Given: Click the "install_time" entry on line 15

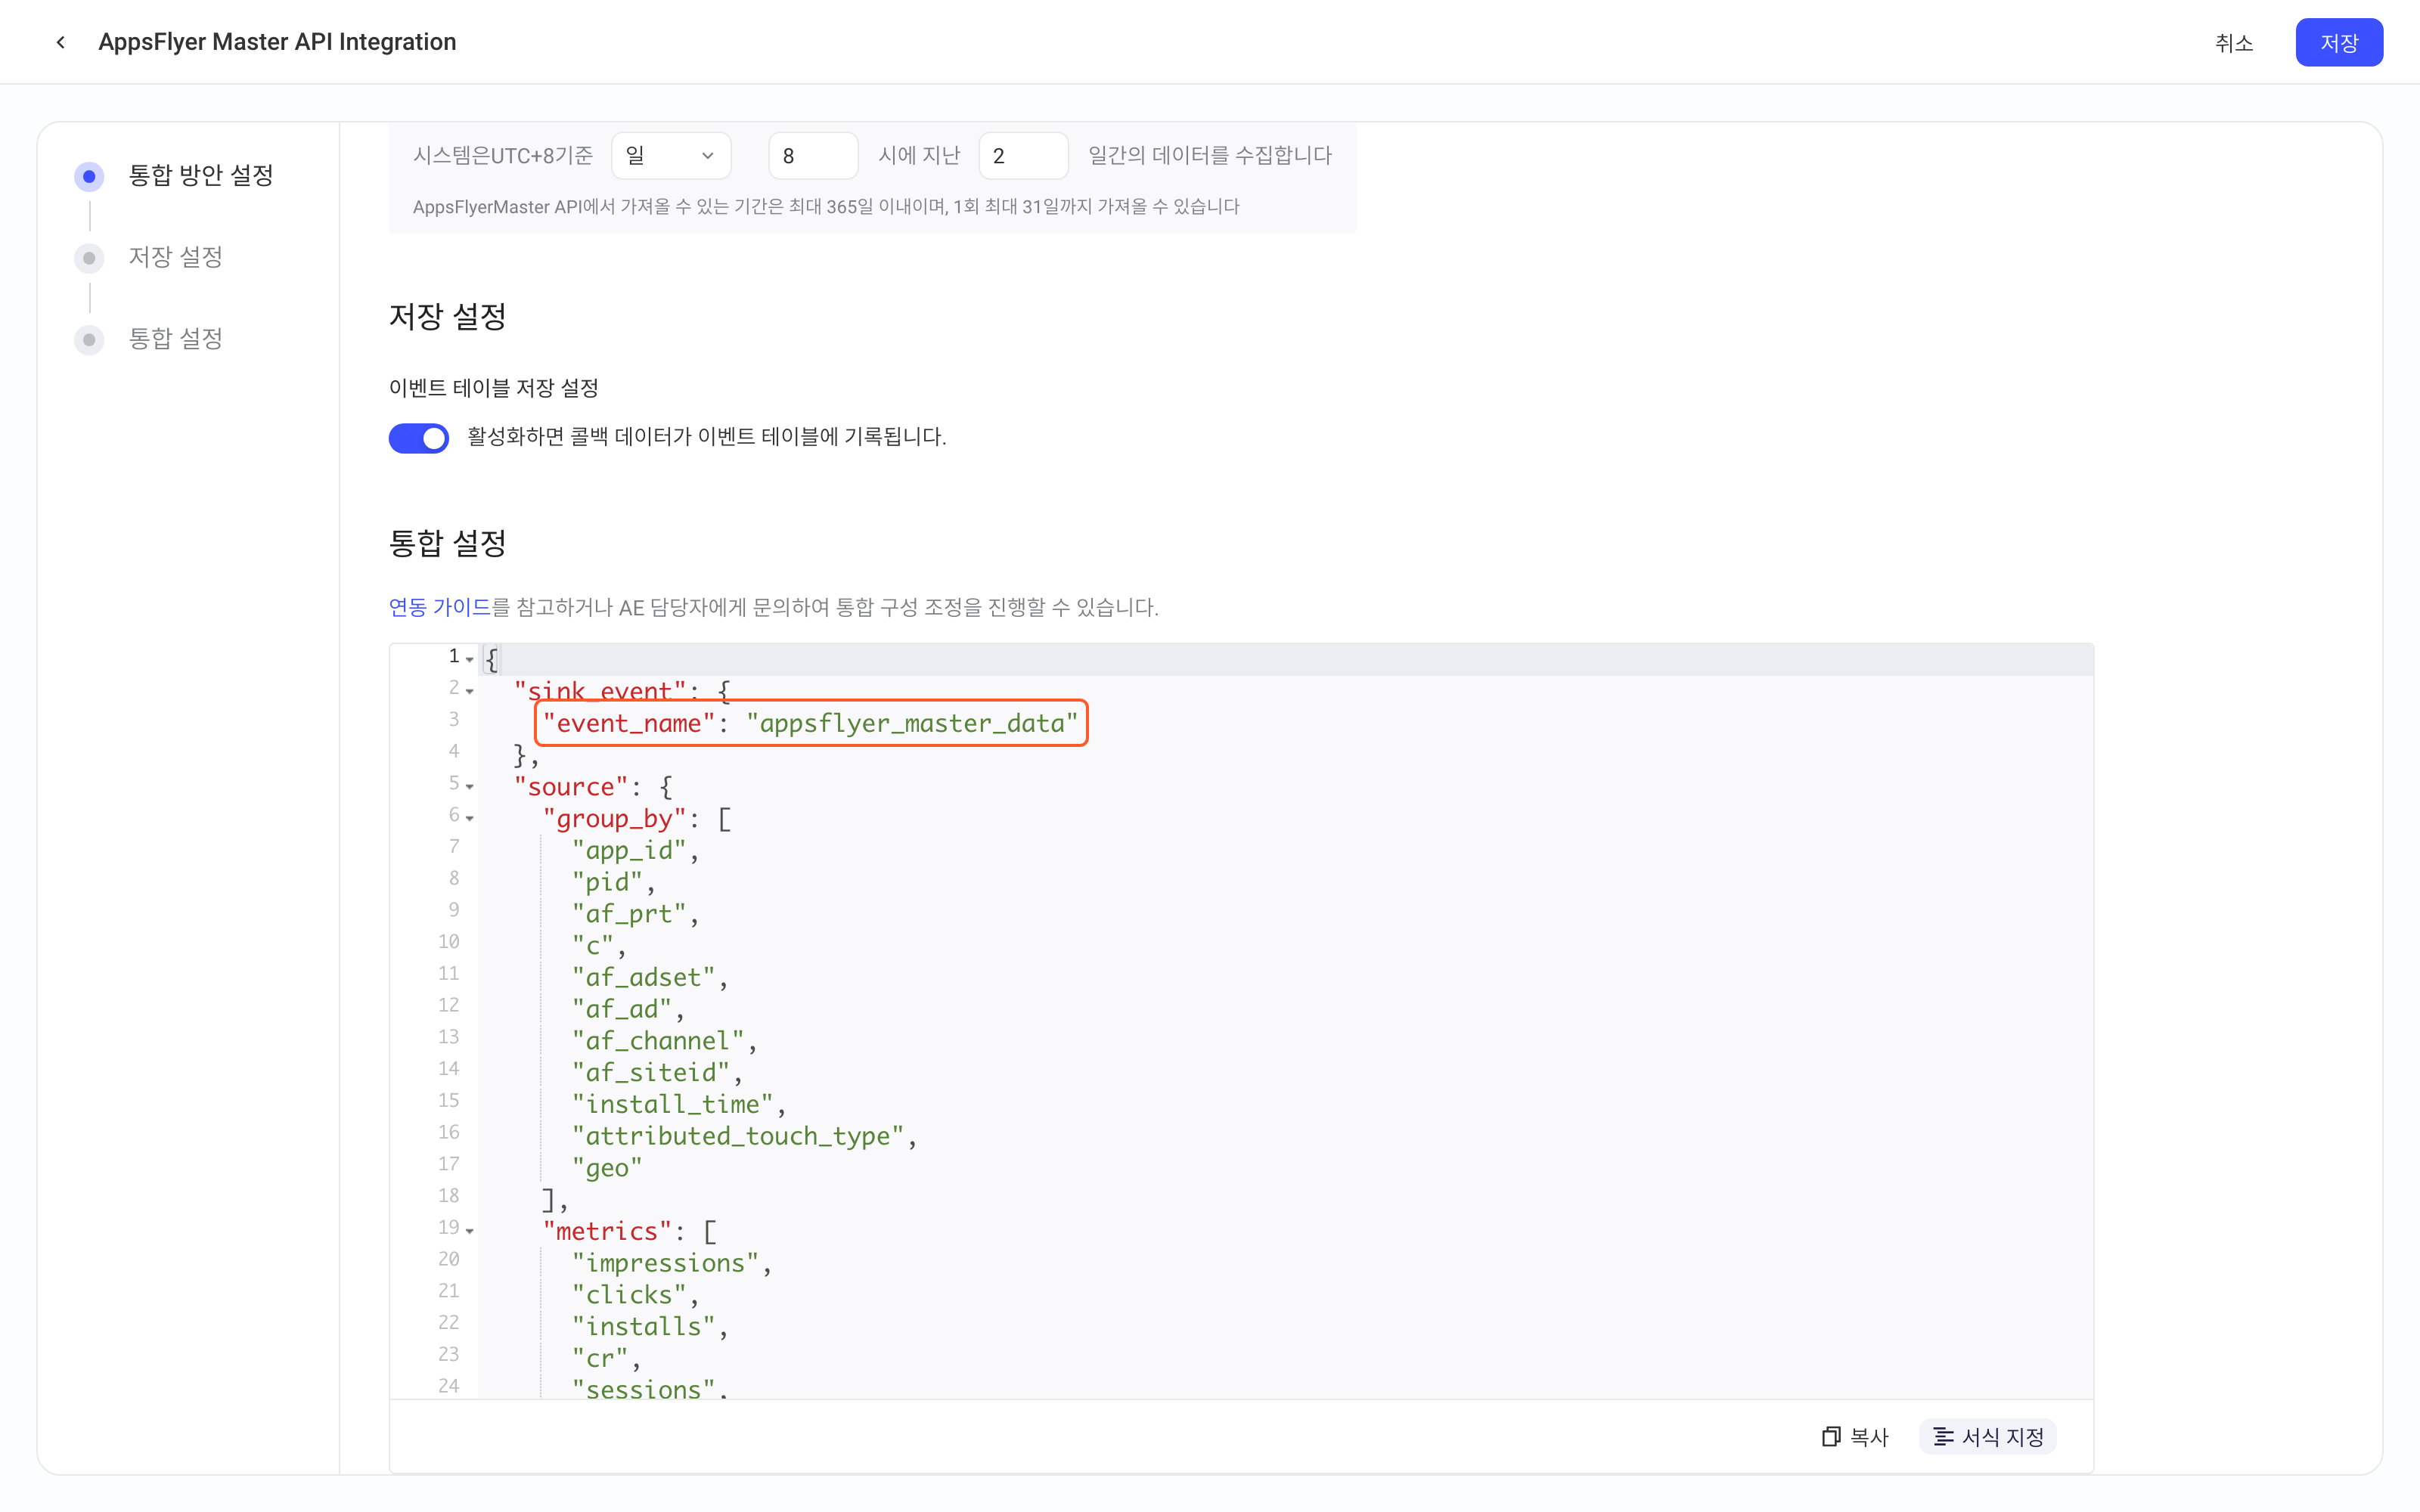Looking at the screenshot, I should click(672, 1104).
